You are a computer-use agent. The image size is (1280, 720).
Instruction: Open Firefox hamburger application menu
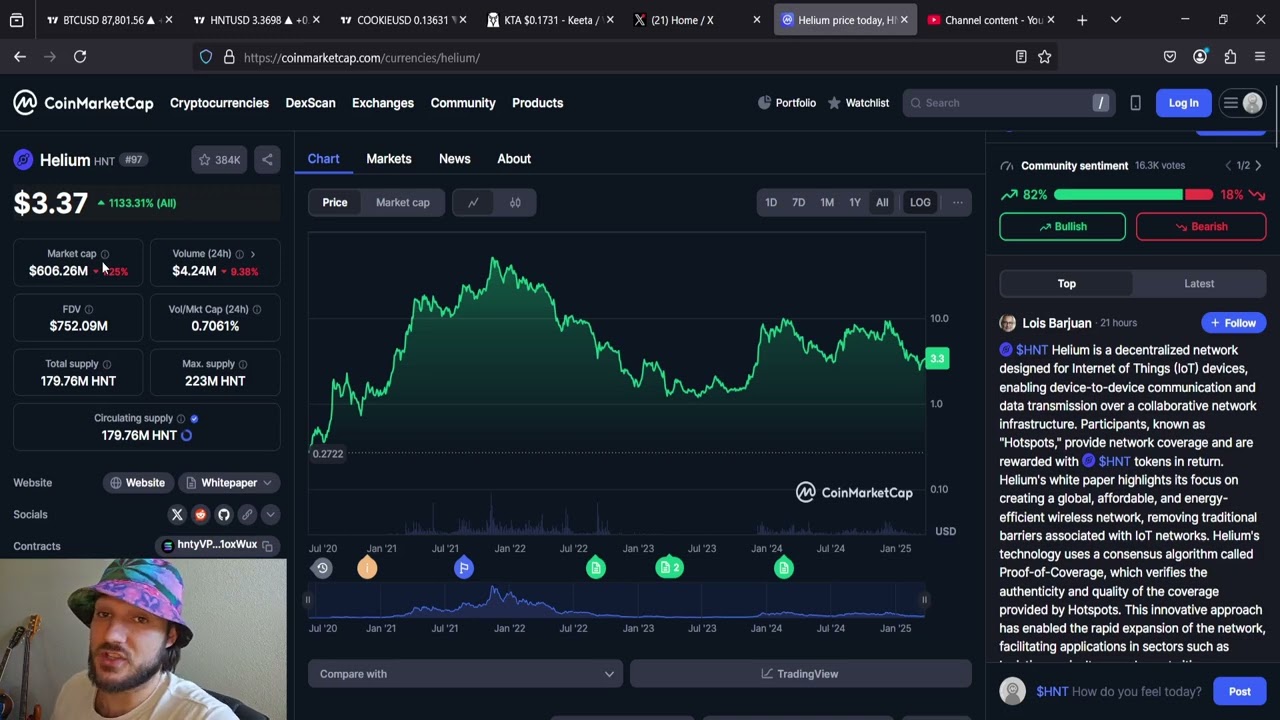(1260, 57)
